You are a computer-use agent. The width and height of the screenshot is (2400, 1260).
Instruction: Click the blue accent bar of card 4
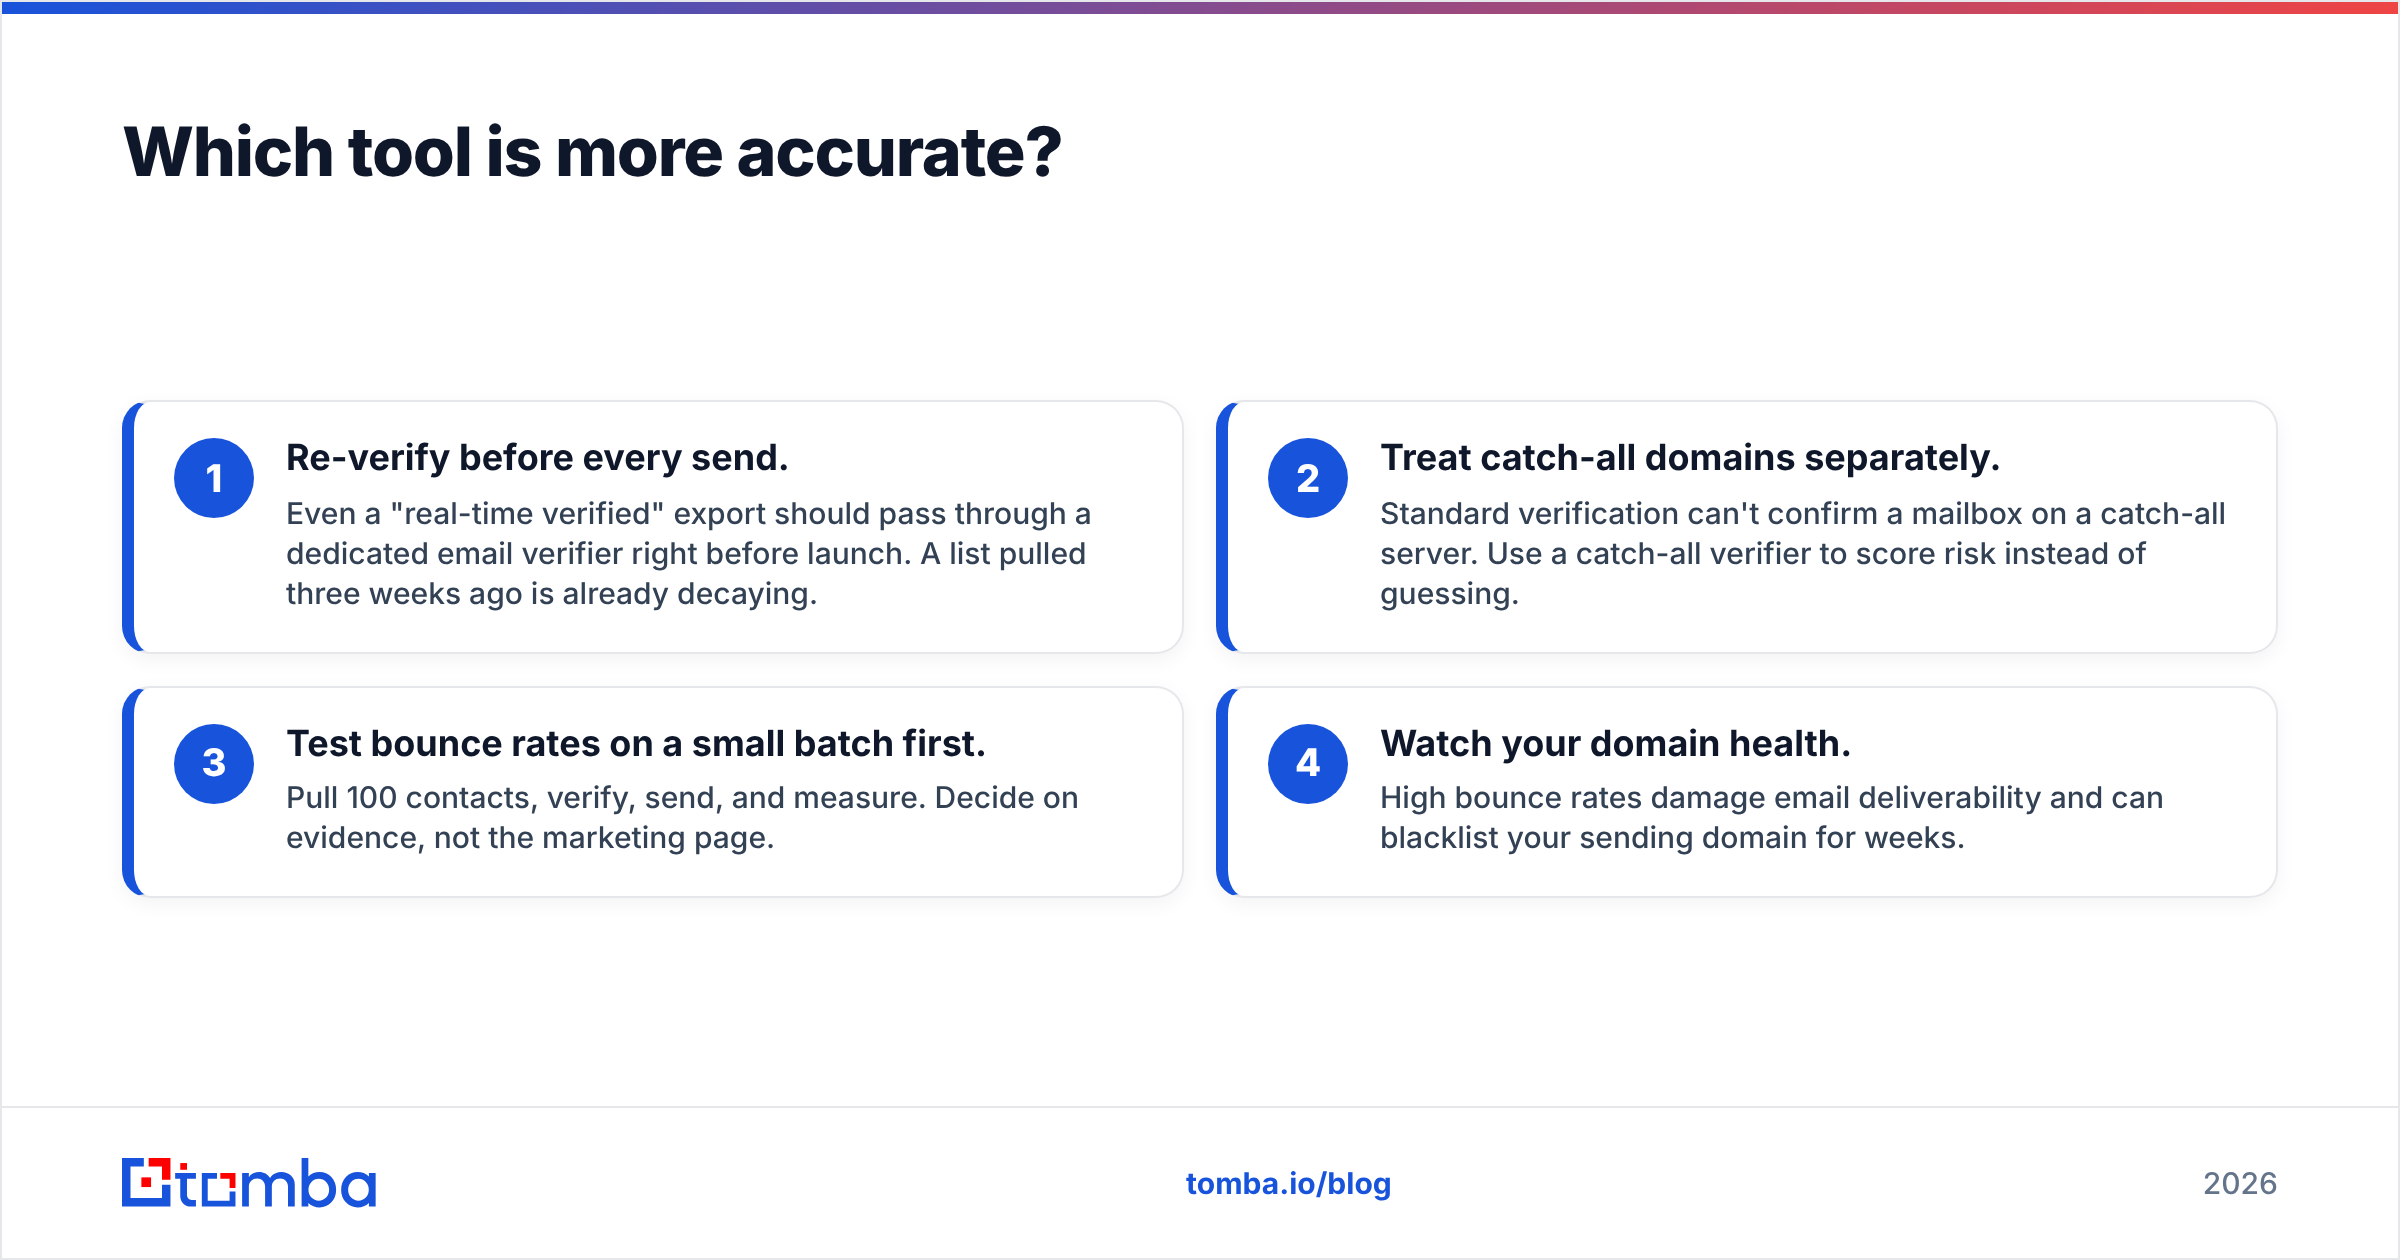(1222, 792)
